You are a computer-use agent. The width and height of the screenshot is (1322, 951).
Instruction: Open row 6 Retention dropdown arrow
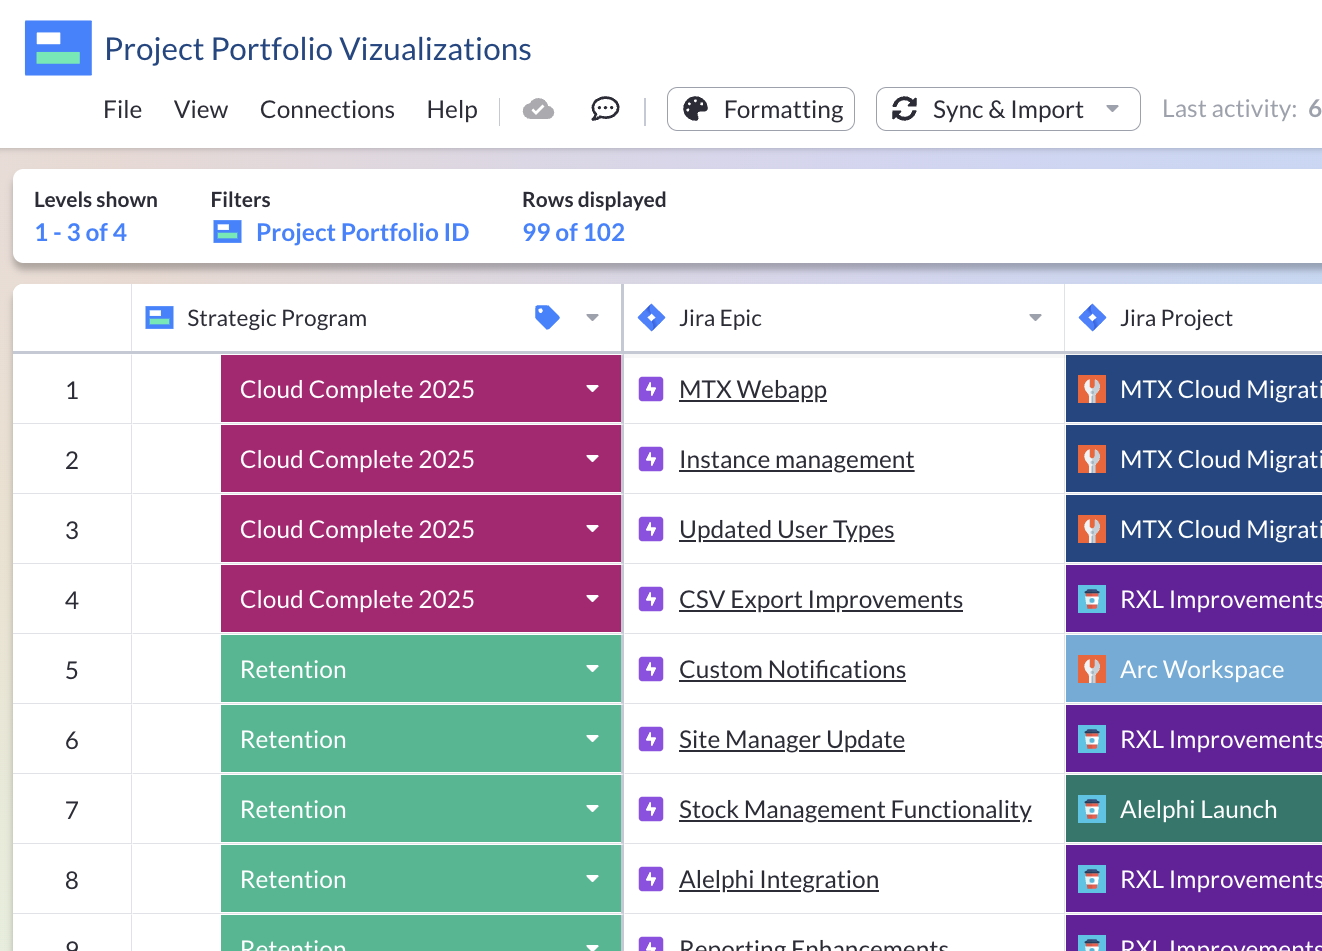point(593,739)
